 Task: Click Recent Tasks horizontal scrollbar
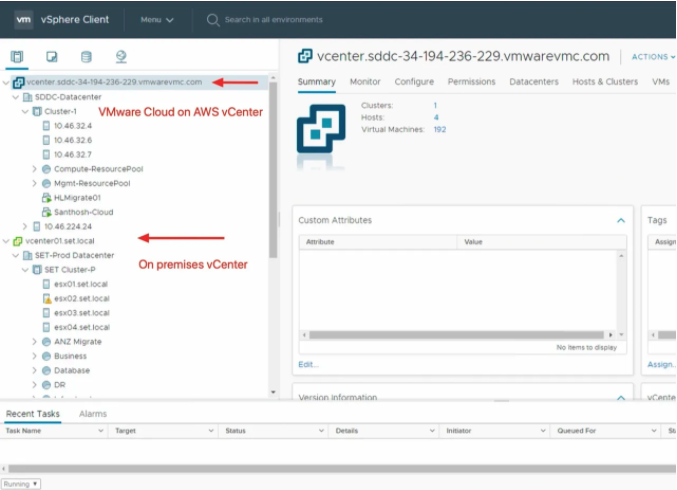pyautogui.click(x=342, y=469)
